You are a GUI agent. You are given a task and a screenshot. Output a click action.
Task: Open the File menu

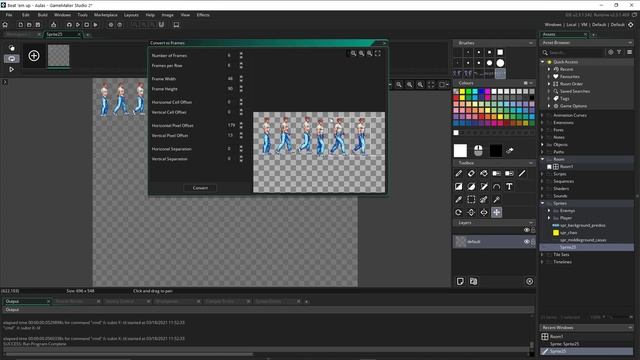point(9,15)
